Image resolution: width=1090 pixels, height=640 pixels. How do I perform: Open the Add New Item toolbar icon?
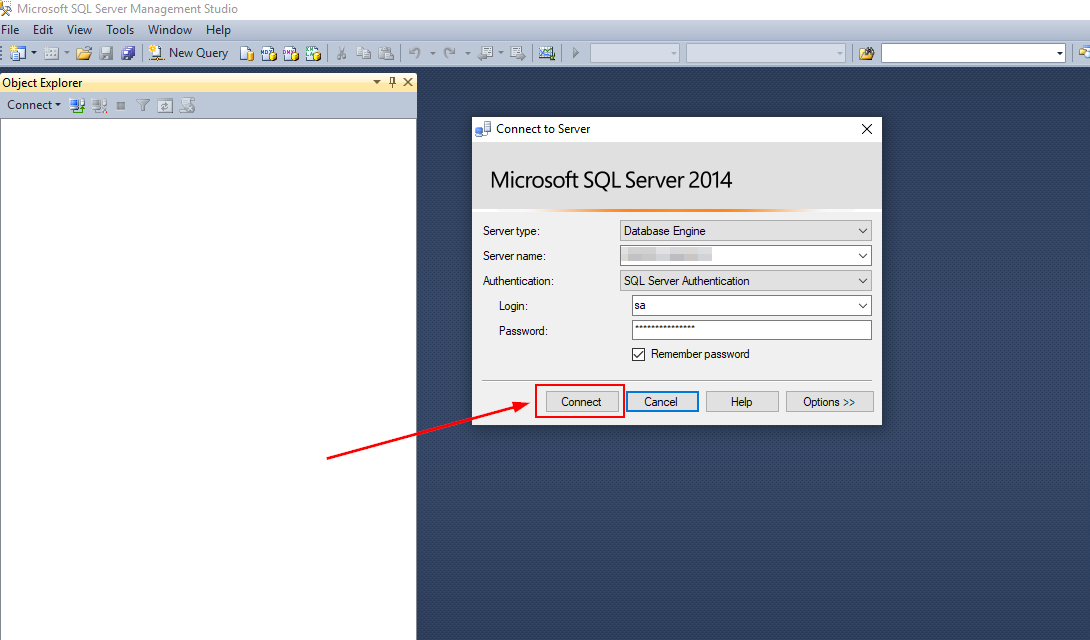click(x=51, y=53)
